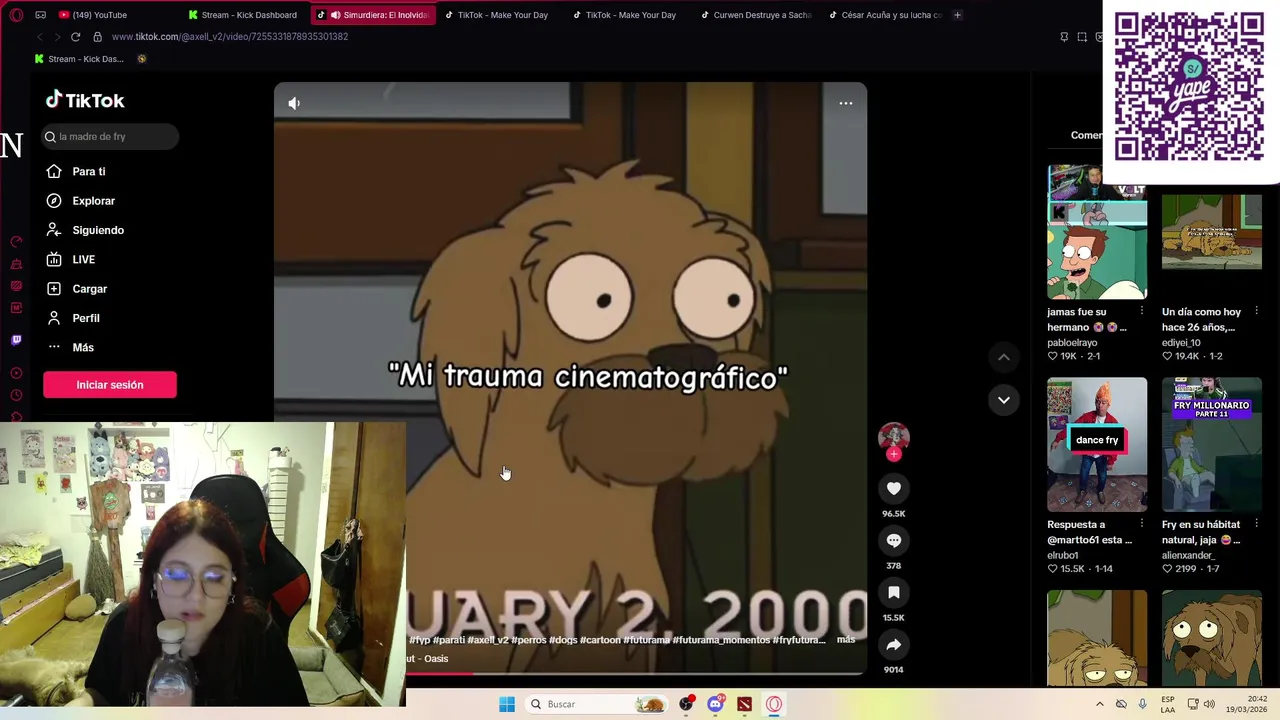Open OBS taskbar icon
The width and height of the screenshot is (1280, 720).
tap(686, 704)
